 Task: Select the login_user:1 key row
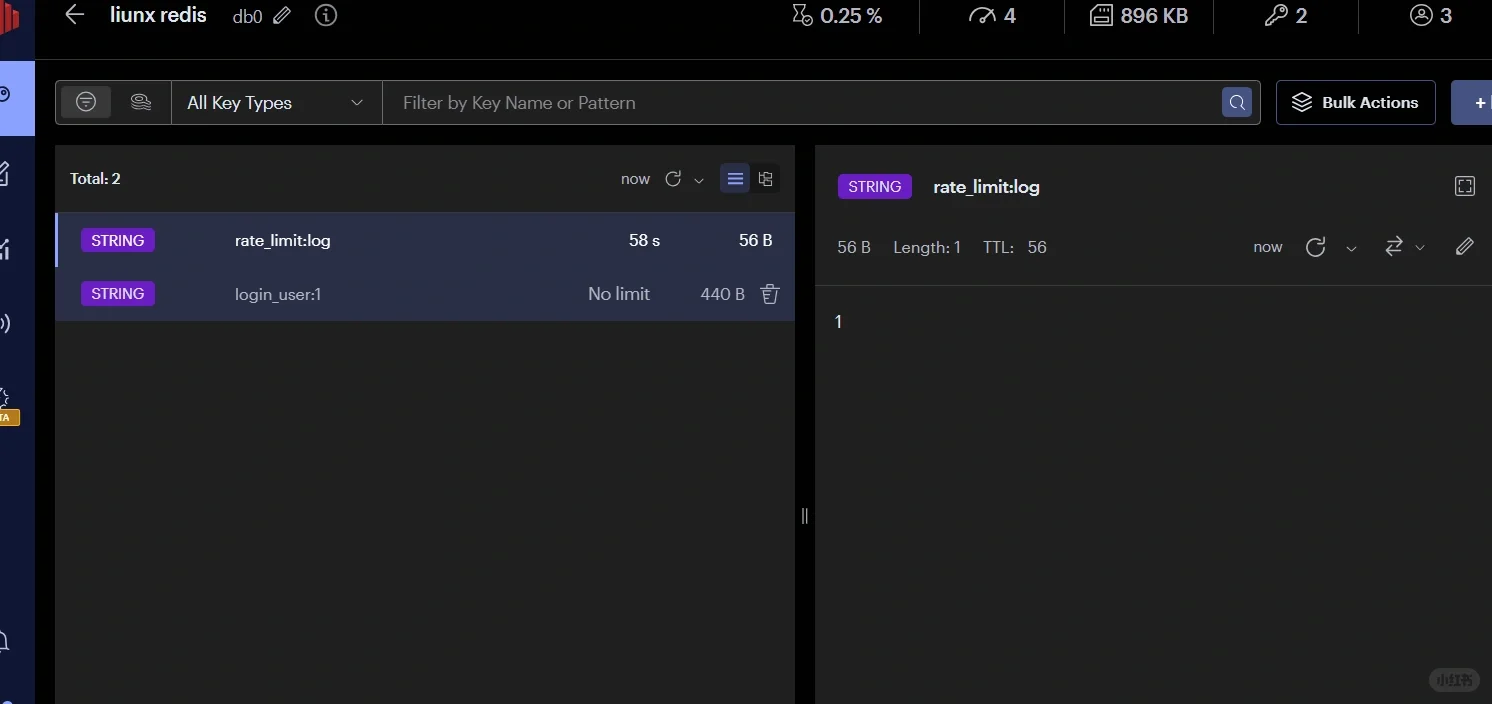[425, 294]
